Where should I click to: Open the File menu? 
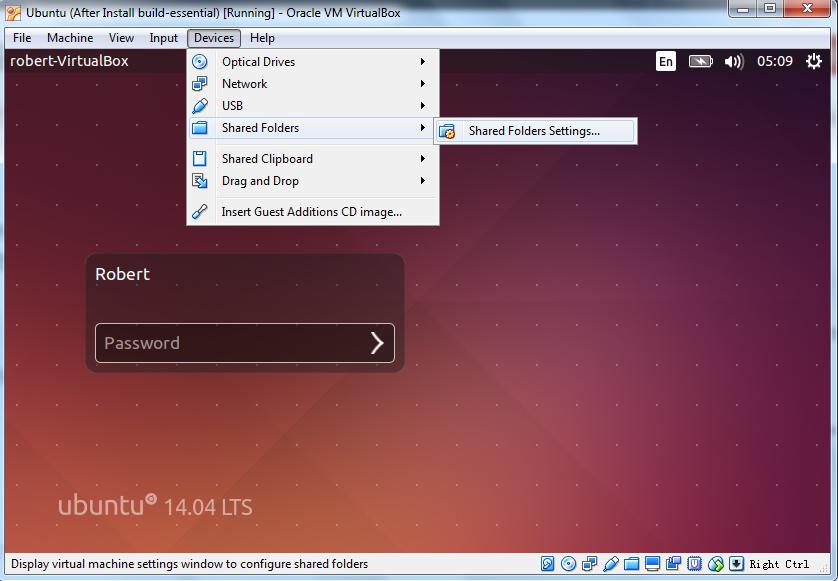tap(22, 38)
